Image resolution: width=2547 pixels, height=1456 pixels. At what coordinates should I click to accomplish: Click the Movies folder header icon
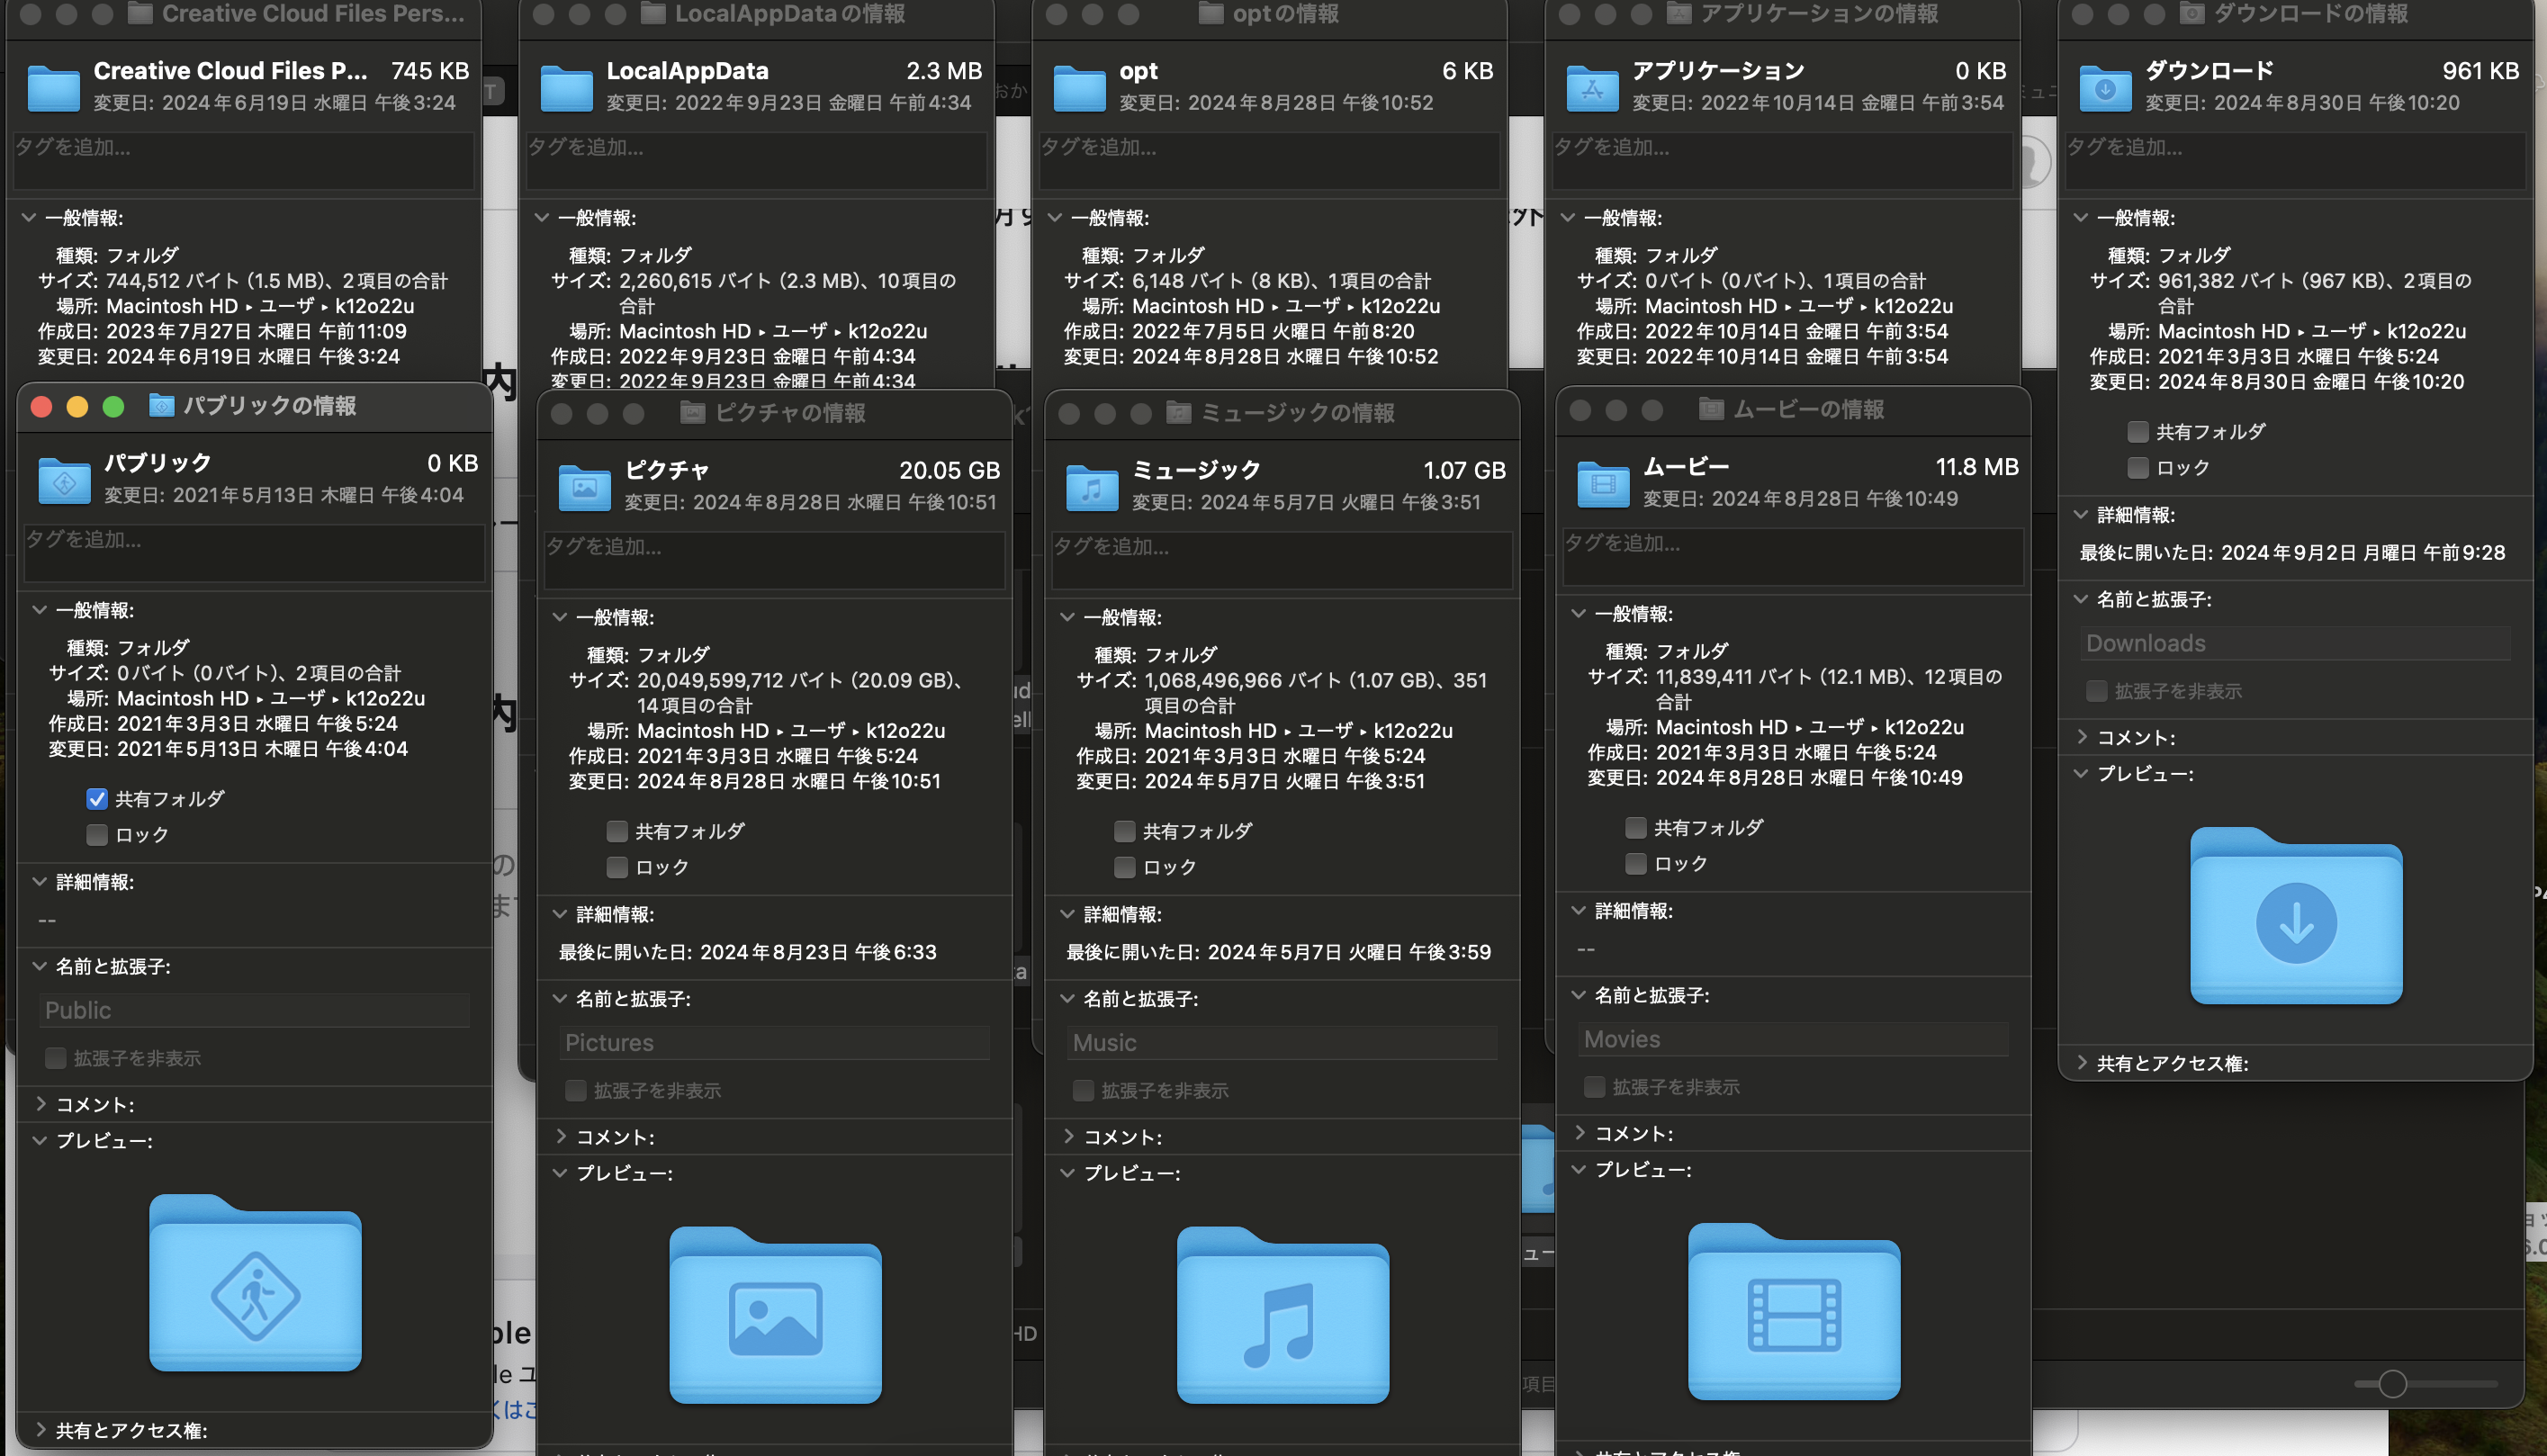click(1602, 485)
